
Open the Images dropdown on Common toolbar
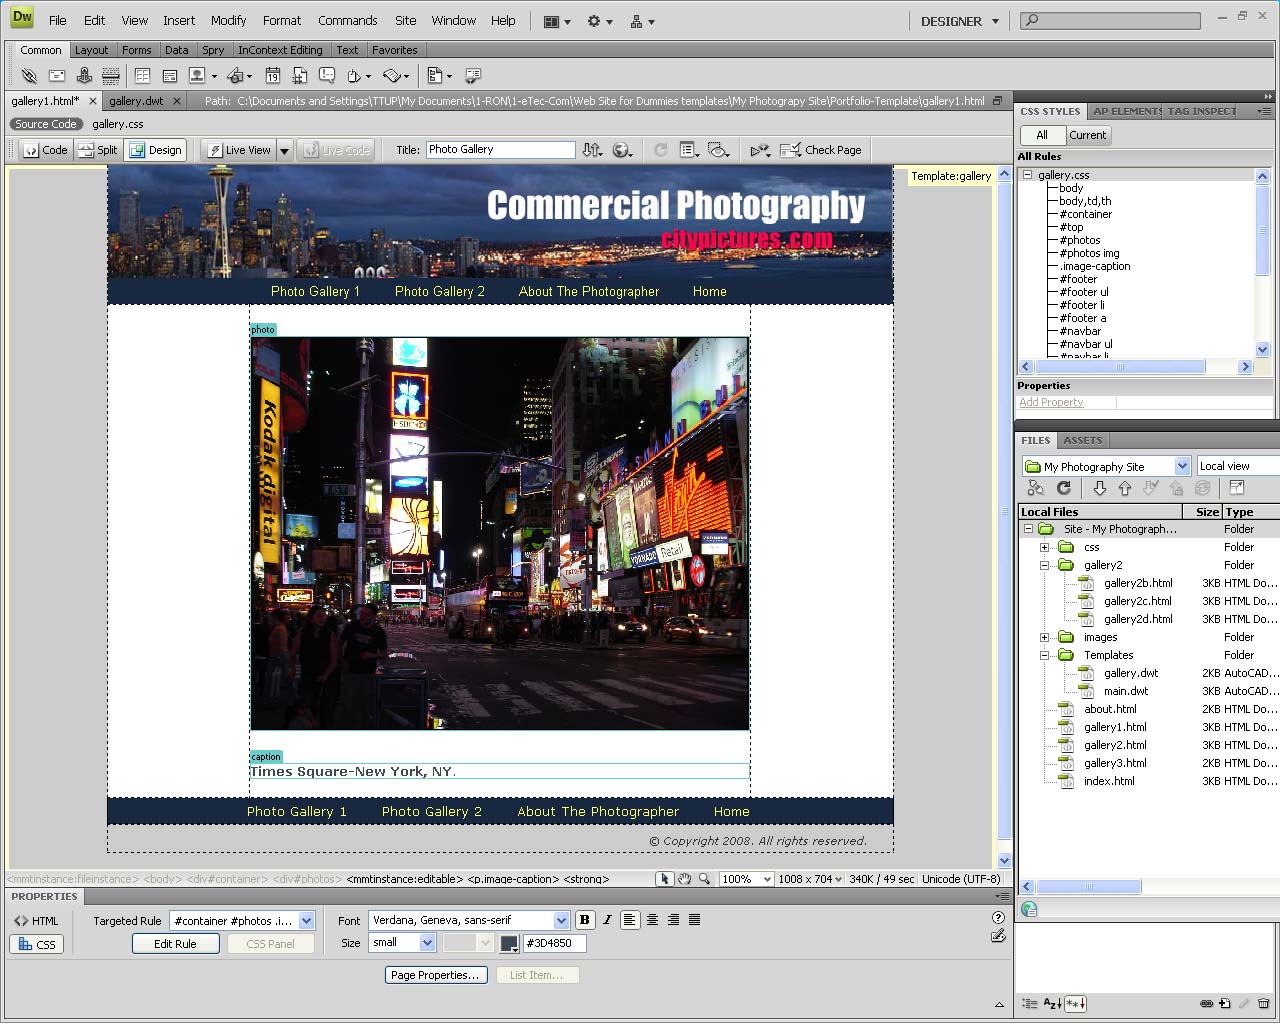click(214, 75)
